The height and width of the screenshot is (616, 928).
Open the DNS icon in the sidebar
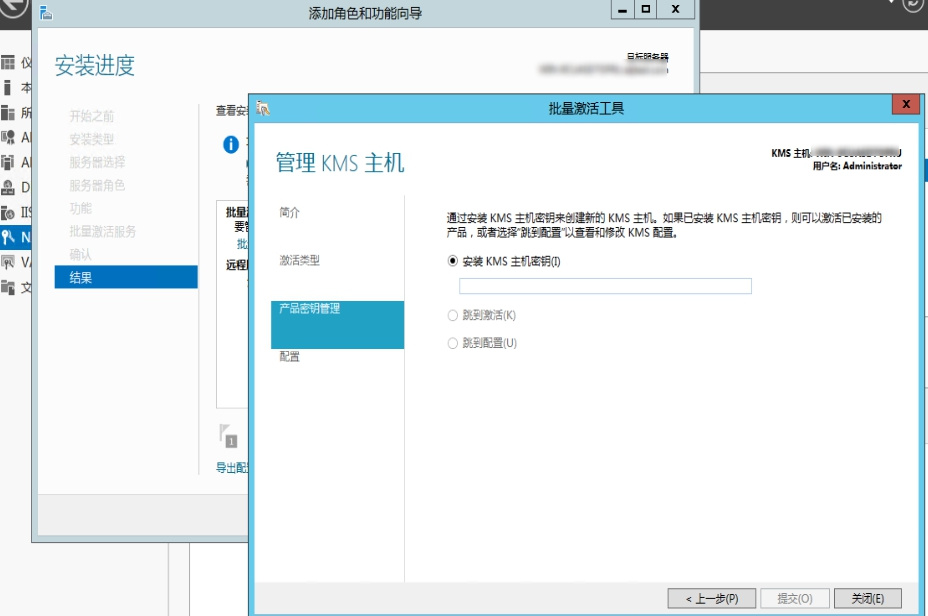[8, 188]
